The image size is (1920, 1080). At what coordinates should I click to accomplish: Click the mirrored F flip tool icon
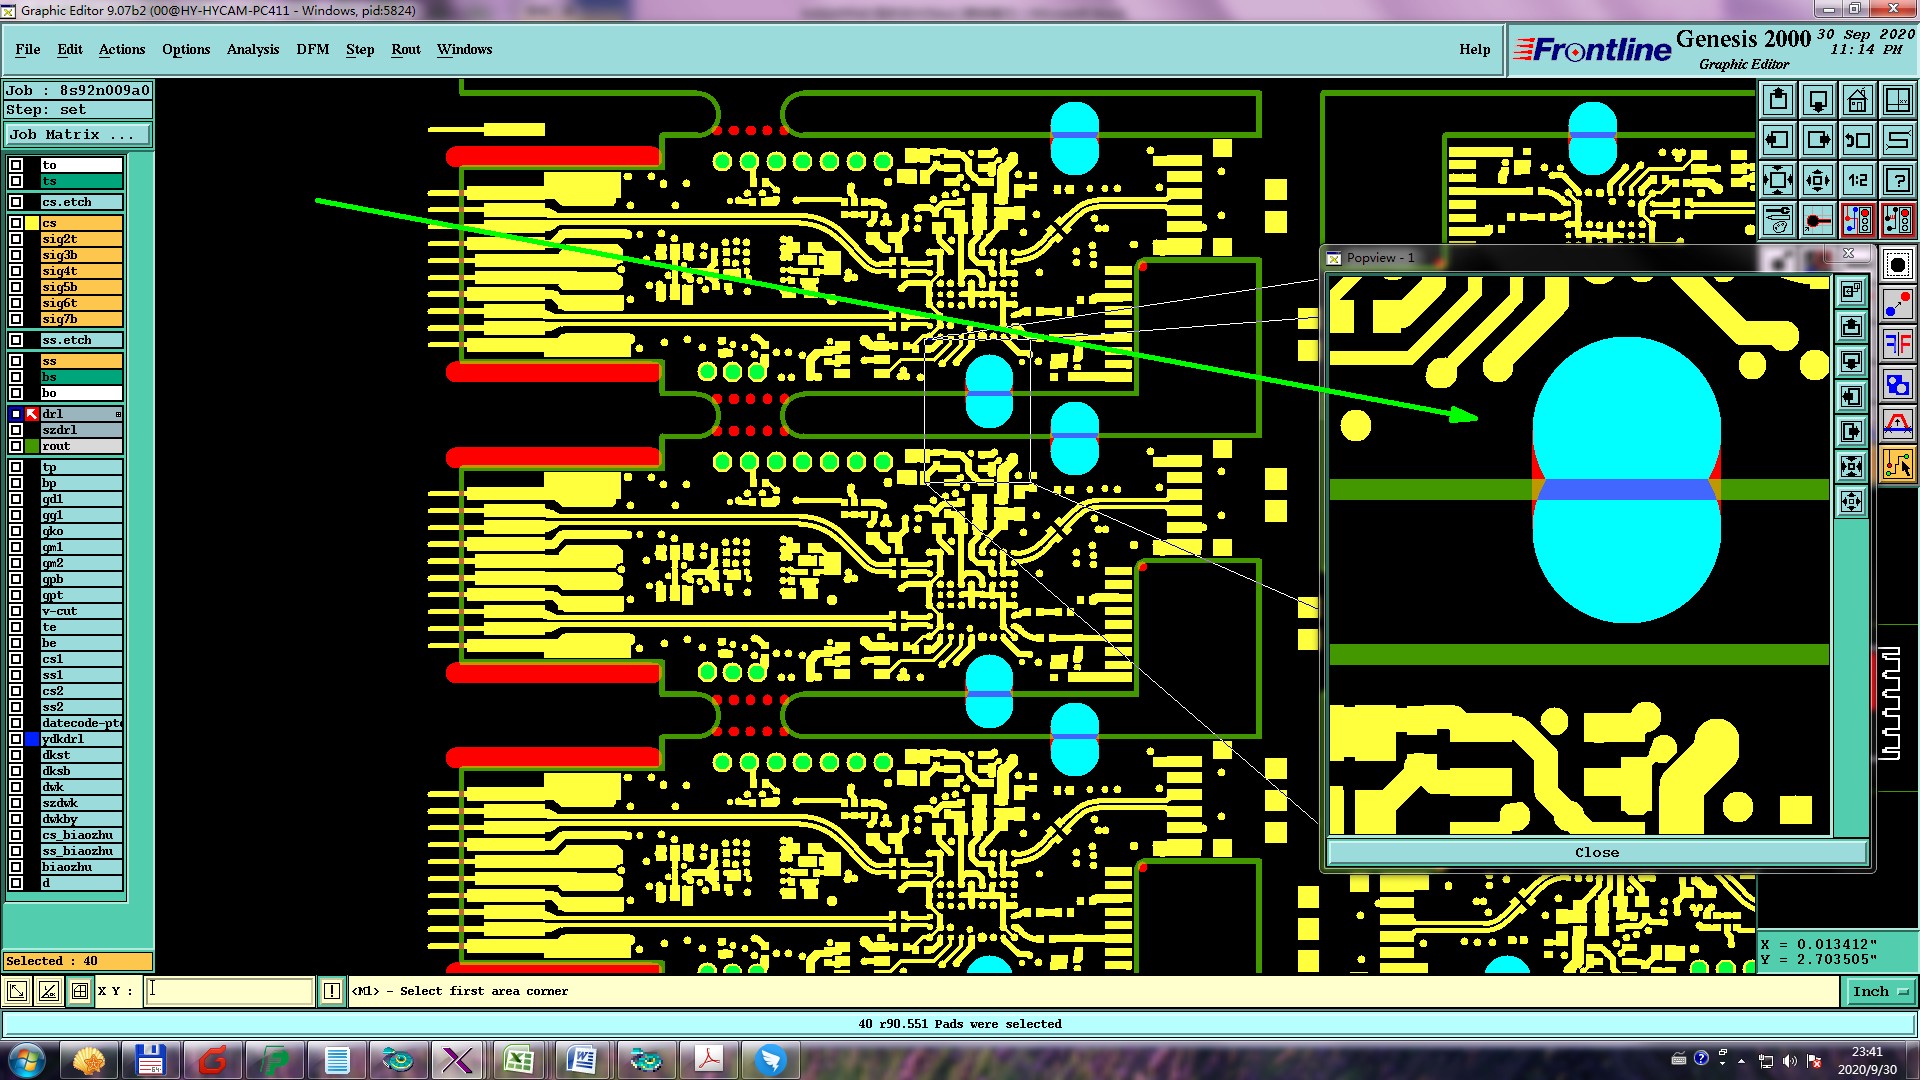1897,344
